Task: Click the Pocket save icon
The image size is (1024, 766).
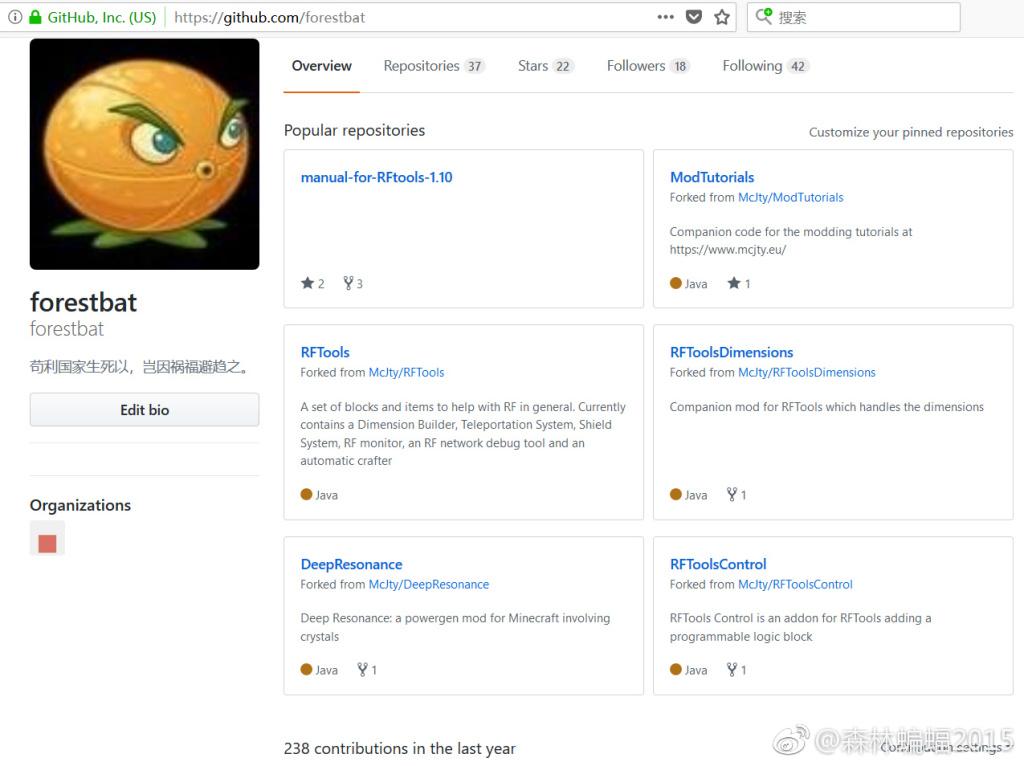Action: [x=694, y=17]
